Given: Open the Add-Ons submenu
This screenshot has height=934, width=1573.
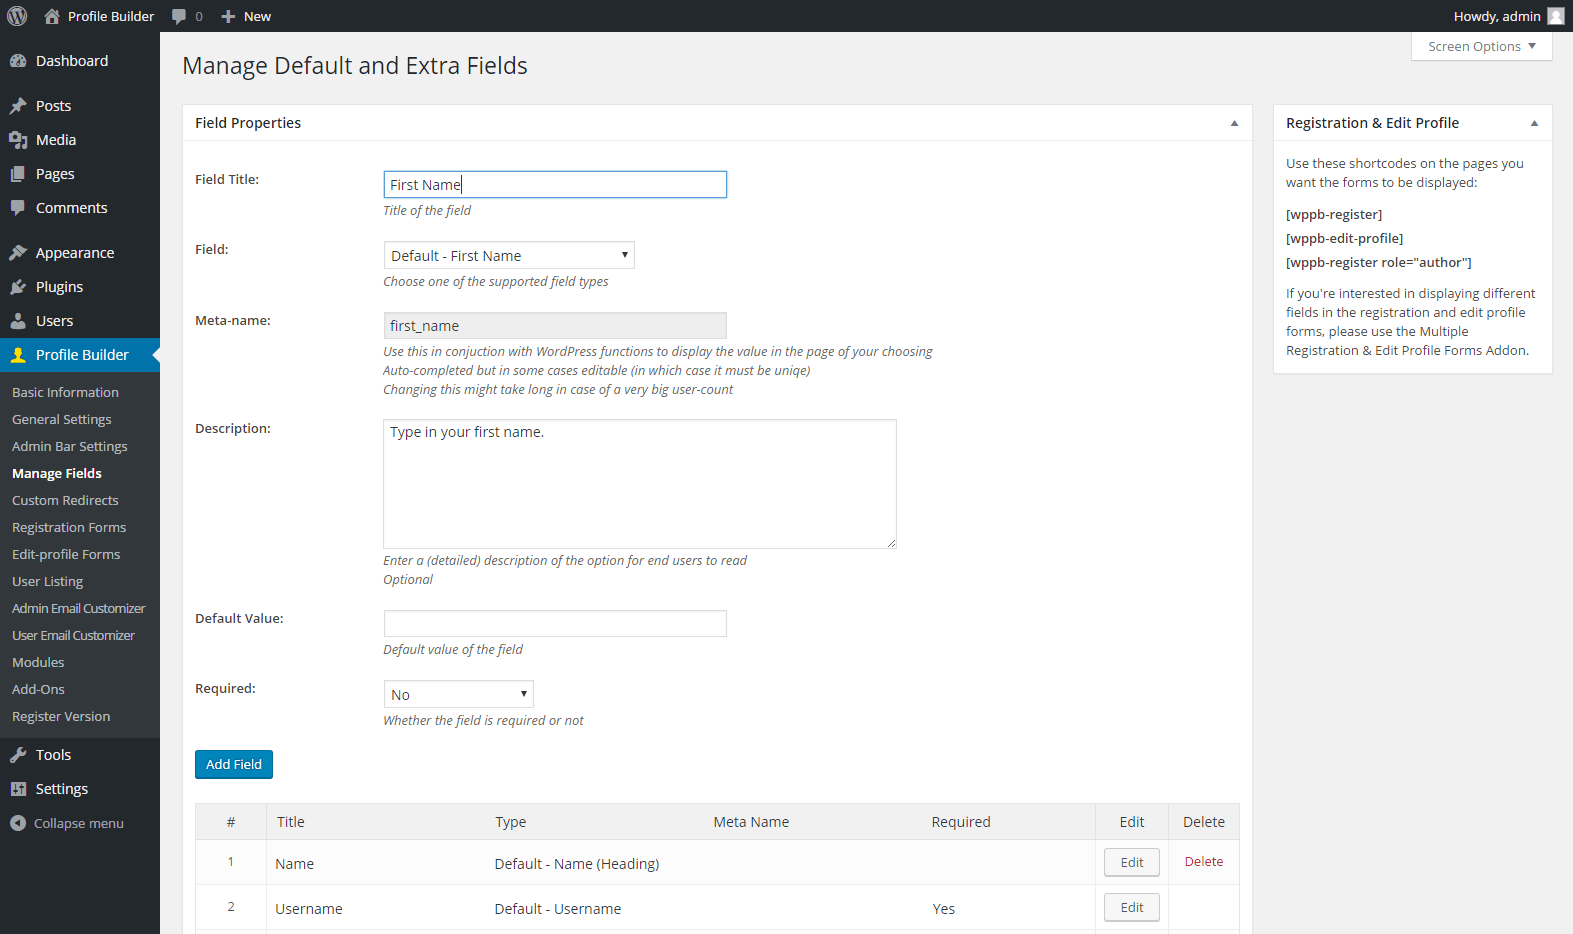Looking at the screenshot, I should 38,690.
